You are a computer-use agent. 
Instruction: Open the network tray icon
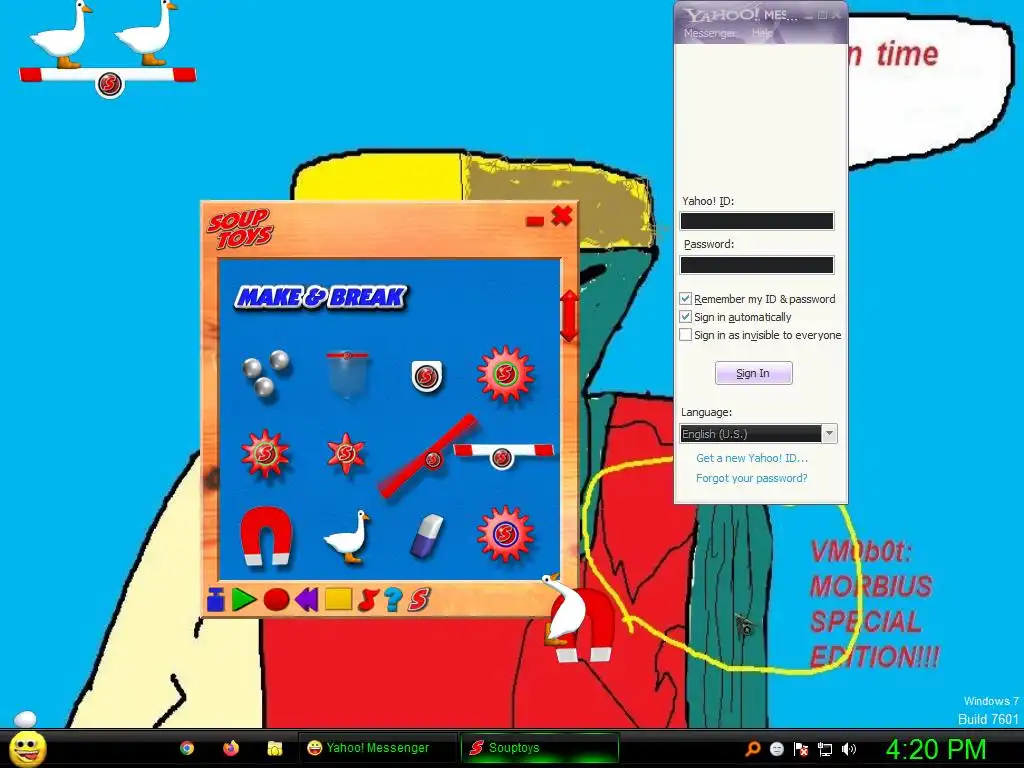point(825,749)
